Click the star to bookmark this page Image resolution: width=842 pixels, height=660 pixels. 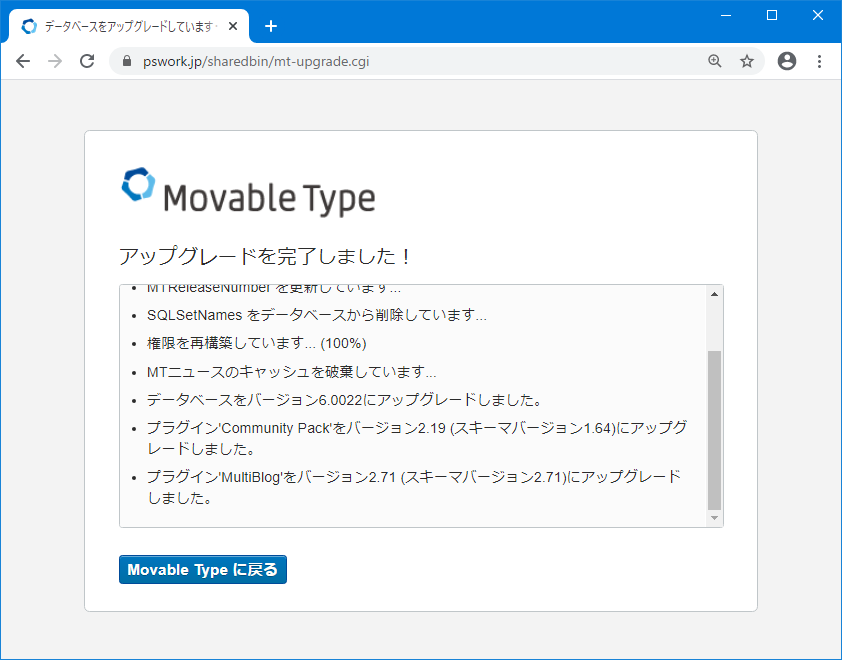[746, 61]
